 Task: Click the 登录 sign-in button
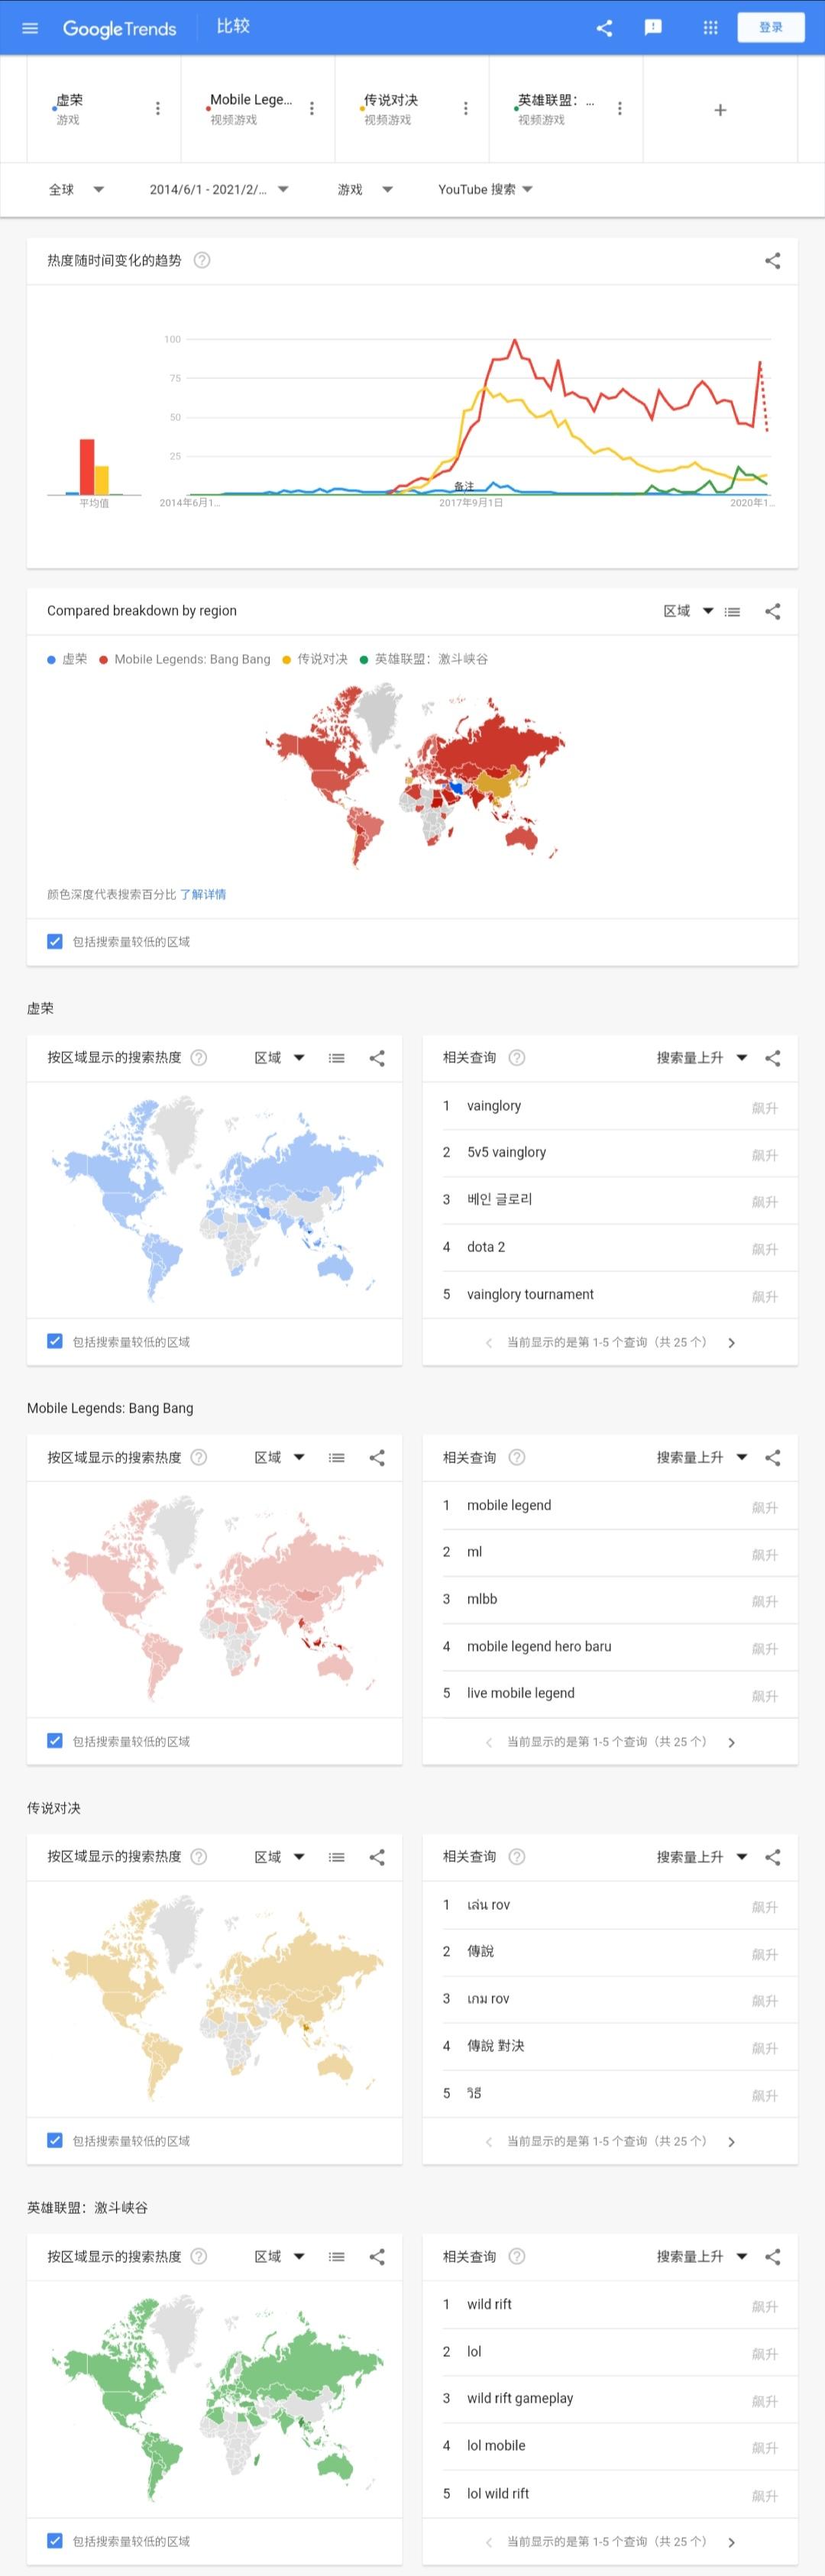tap(770, 27)
